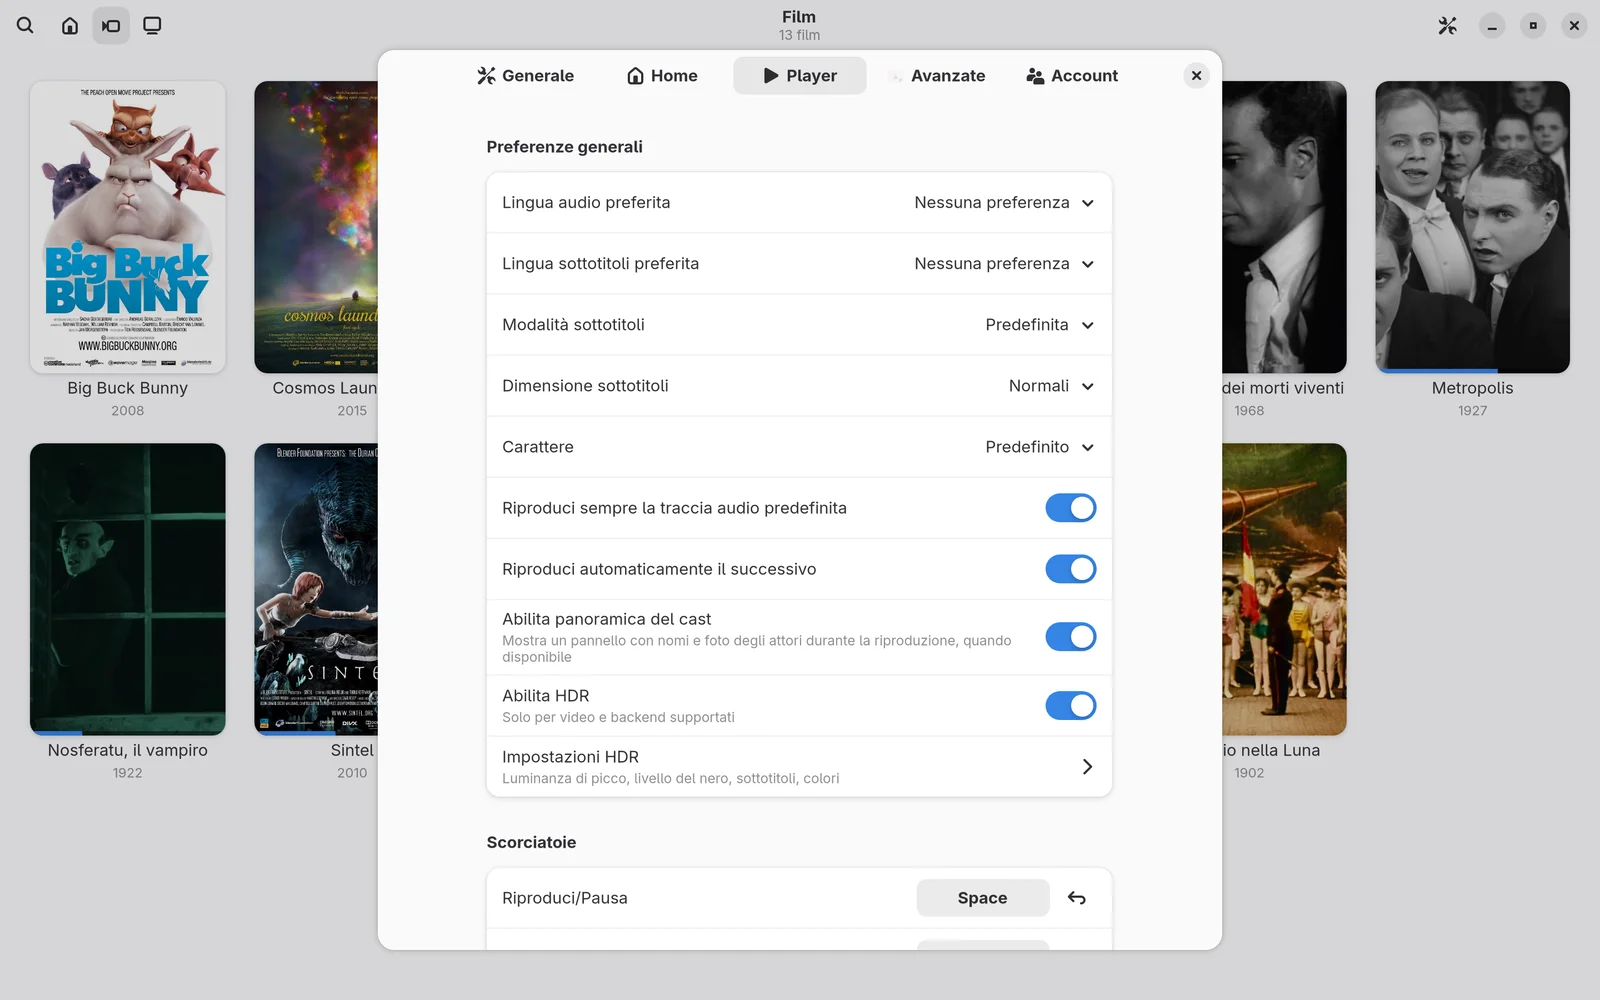Minimize the application window

1492,26
